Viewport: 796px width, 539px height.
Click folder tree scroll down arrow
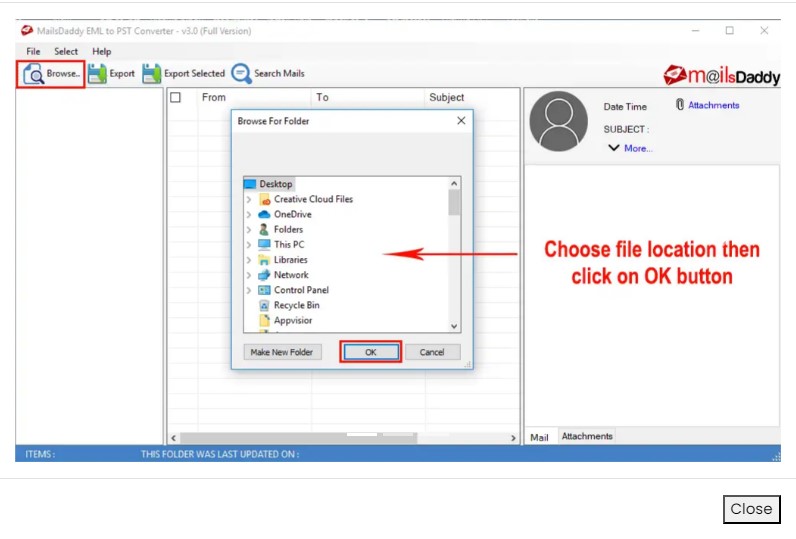pyautogui.click(x=454, y=326)
